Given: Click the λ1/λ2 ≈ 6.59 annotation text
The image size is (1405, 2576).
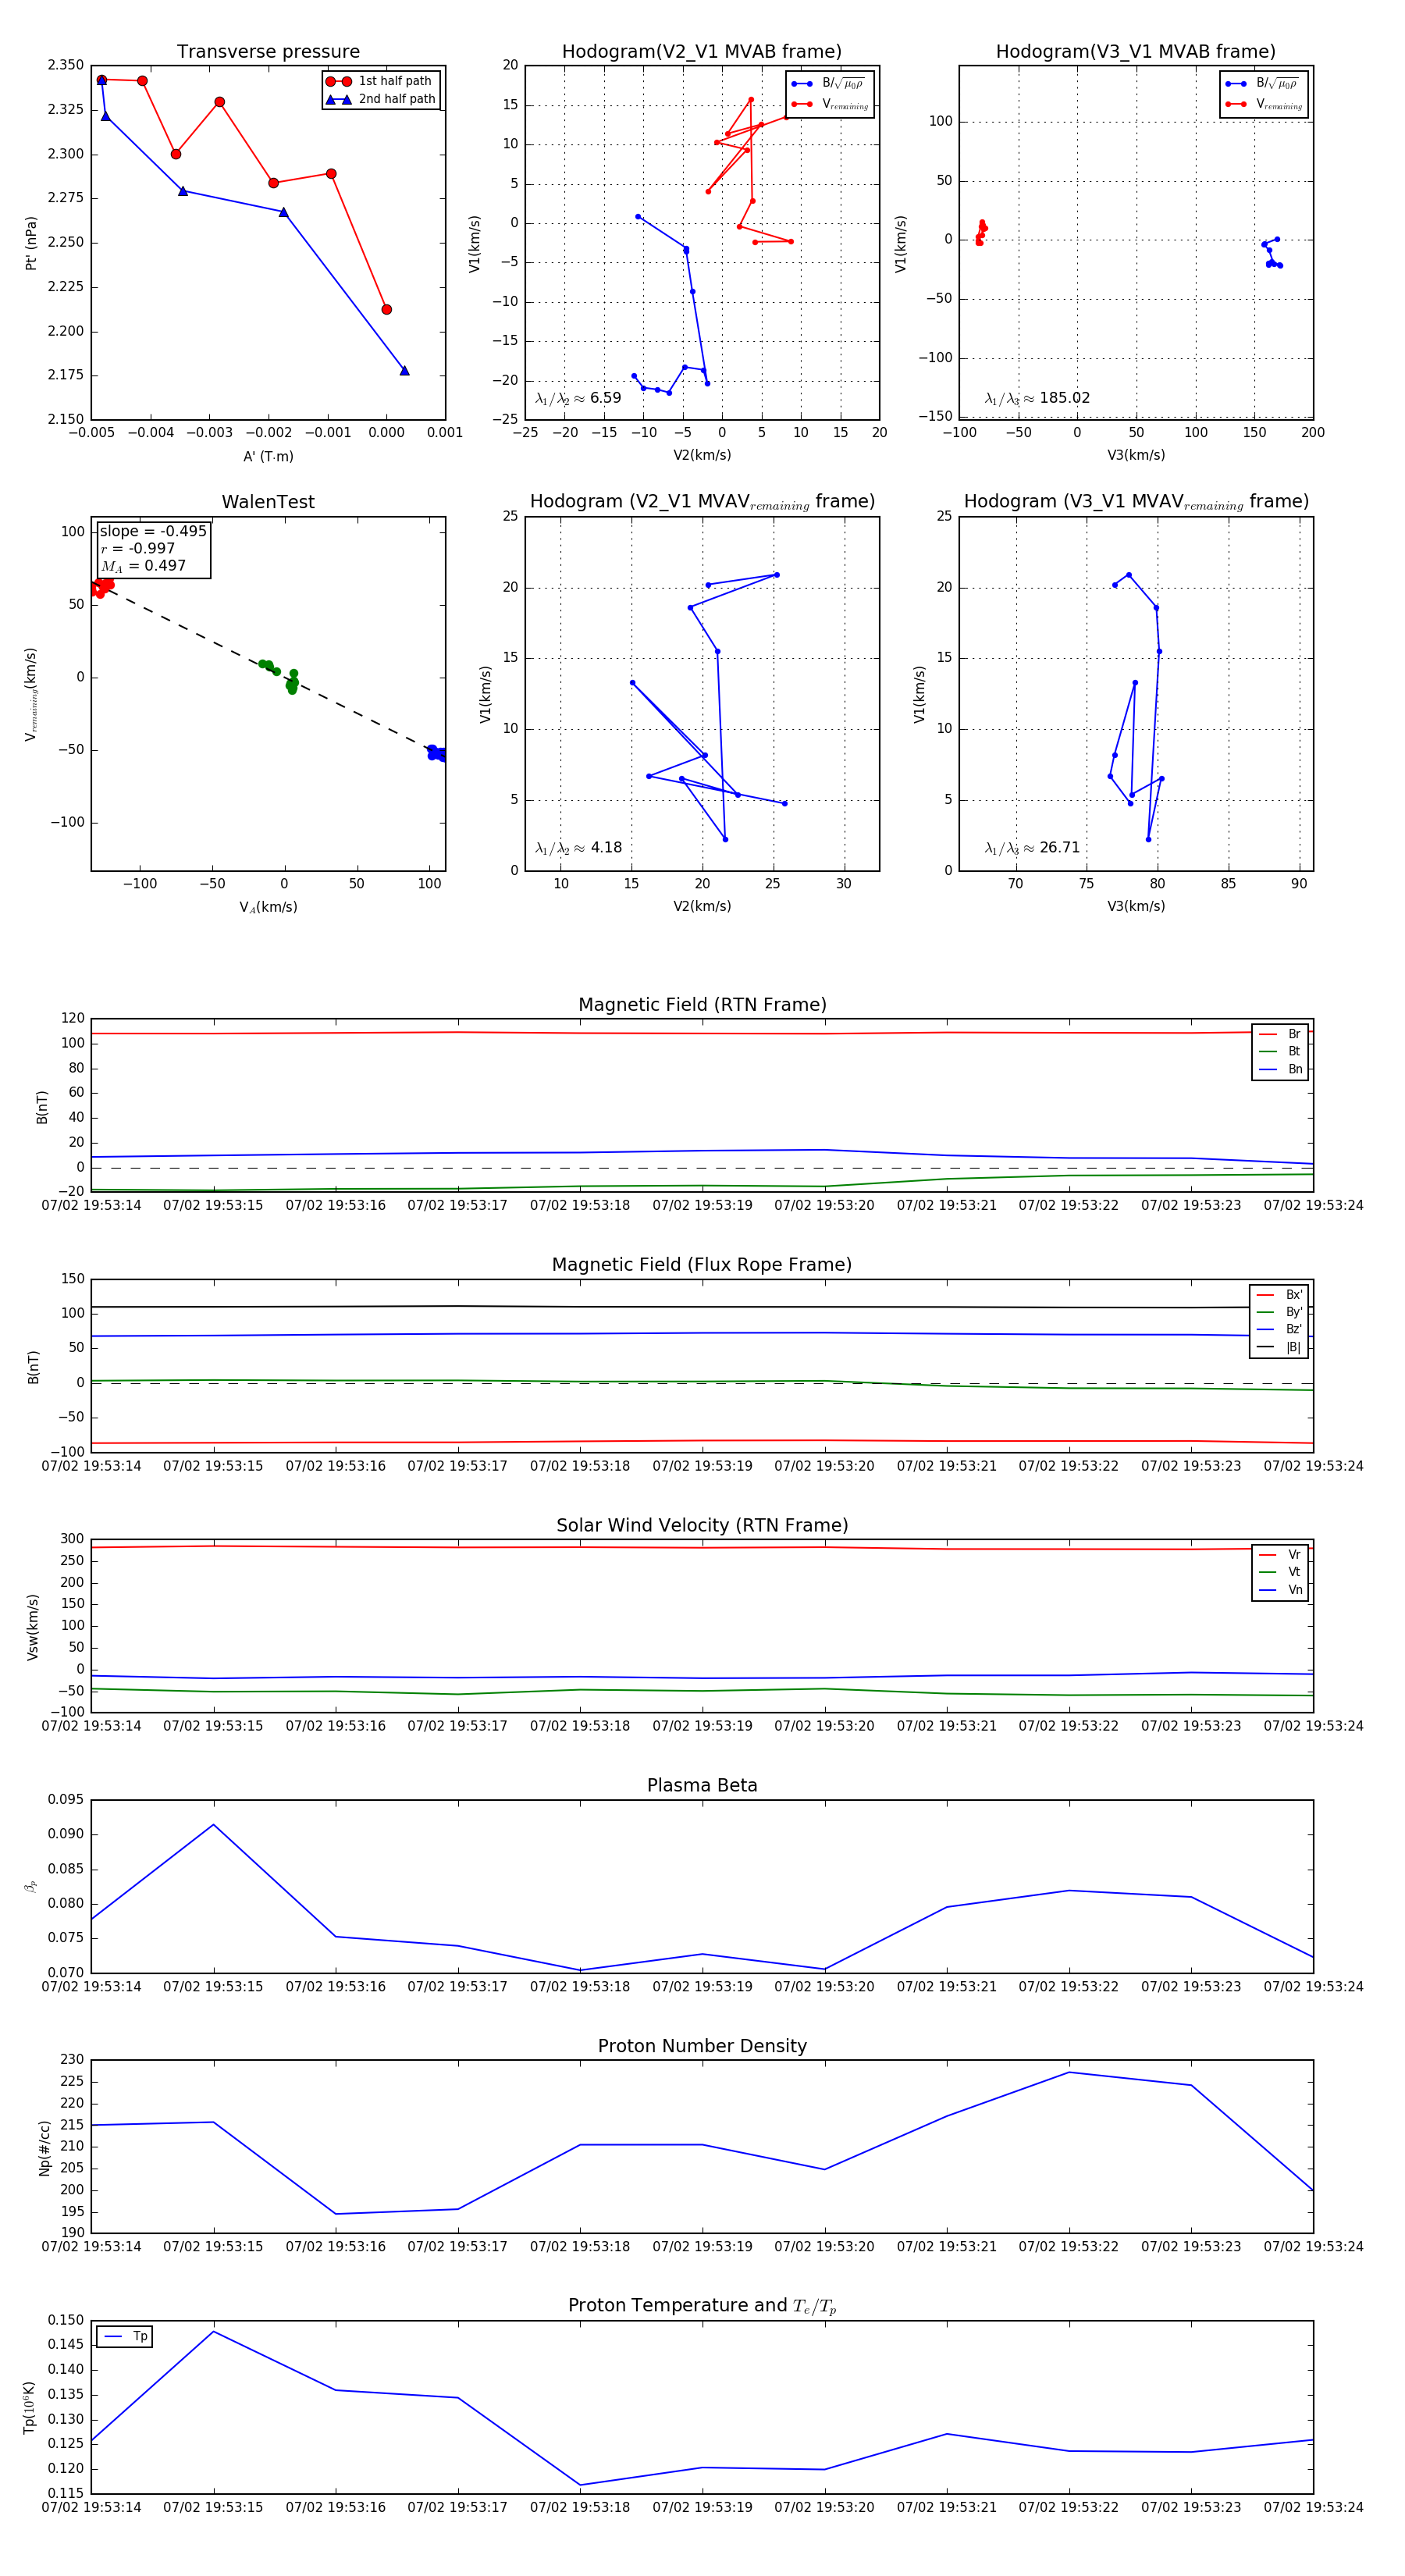Looking at the screenshot, I should [x=578, y=398].
